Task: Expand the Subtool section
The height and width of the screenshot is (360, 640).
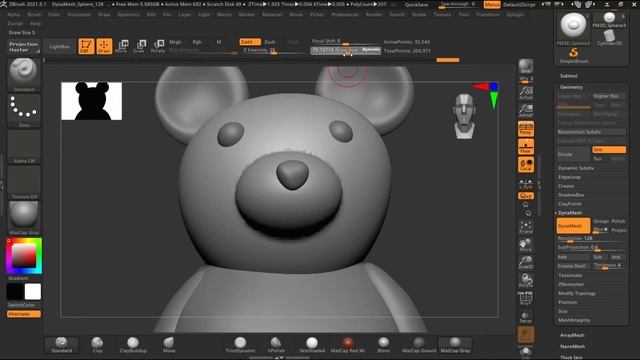Action: click(x=569, y=76)
